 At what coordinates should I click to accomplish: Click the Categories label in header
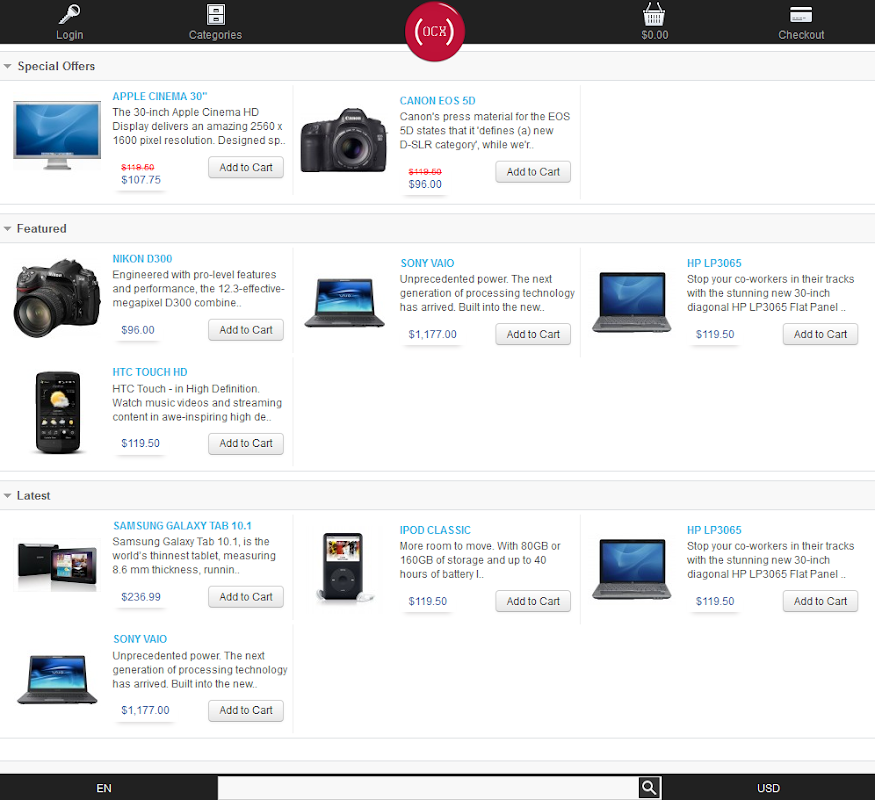click(x=215, y=35)
